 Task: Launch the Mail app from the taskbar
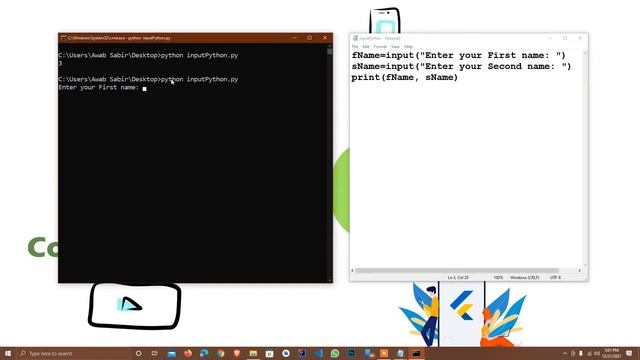point(171,353)
